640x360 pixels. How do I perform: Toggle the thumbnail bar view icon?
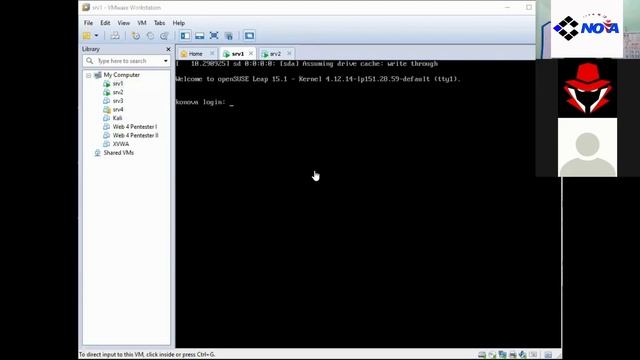point(200,36)
